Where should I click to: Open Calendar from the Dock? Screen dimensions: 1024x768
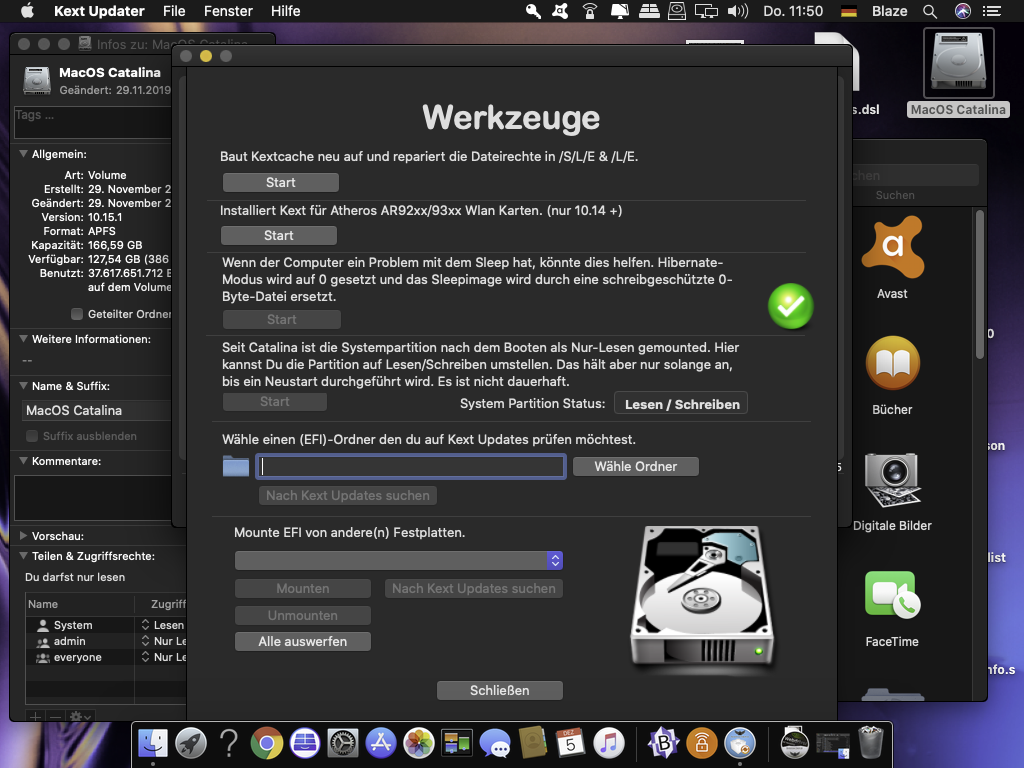(x=571, y=743)
